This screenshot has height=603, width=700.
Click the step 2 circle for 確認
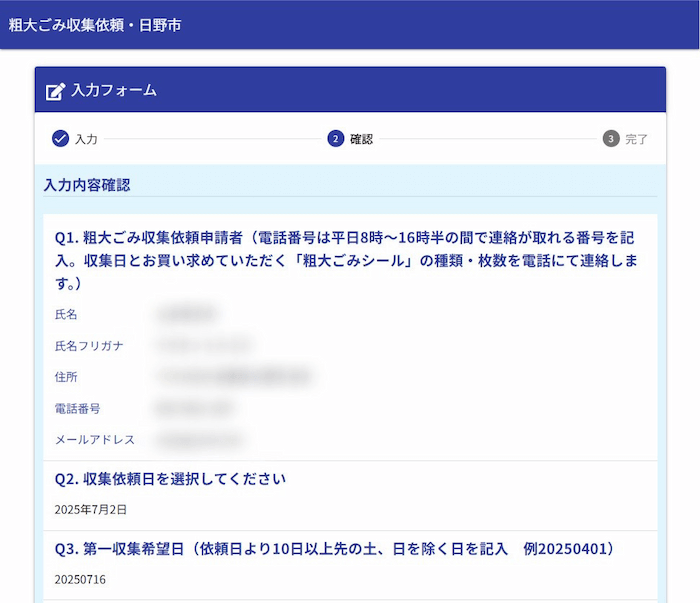336,138
